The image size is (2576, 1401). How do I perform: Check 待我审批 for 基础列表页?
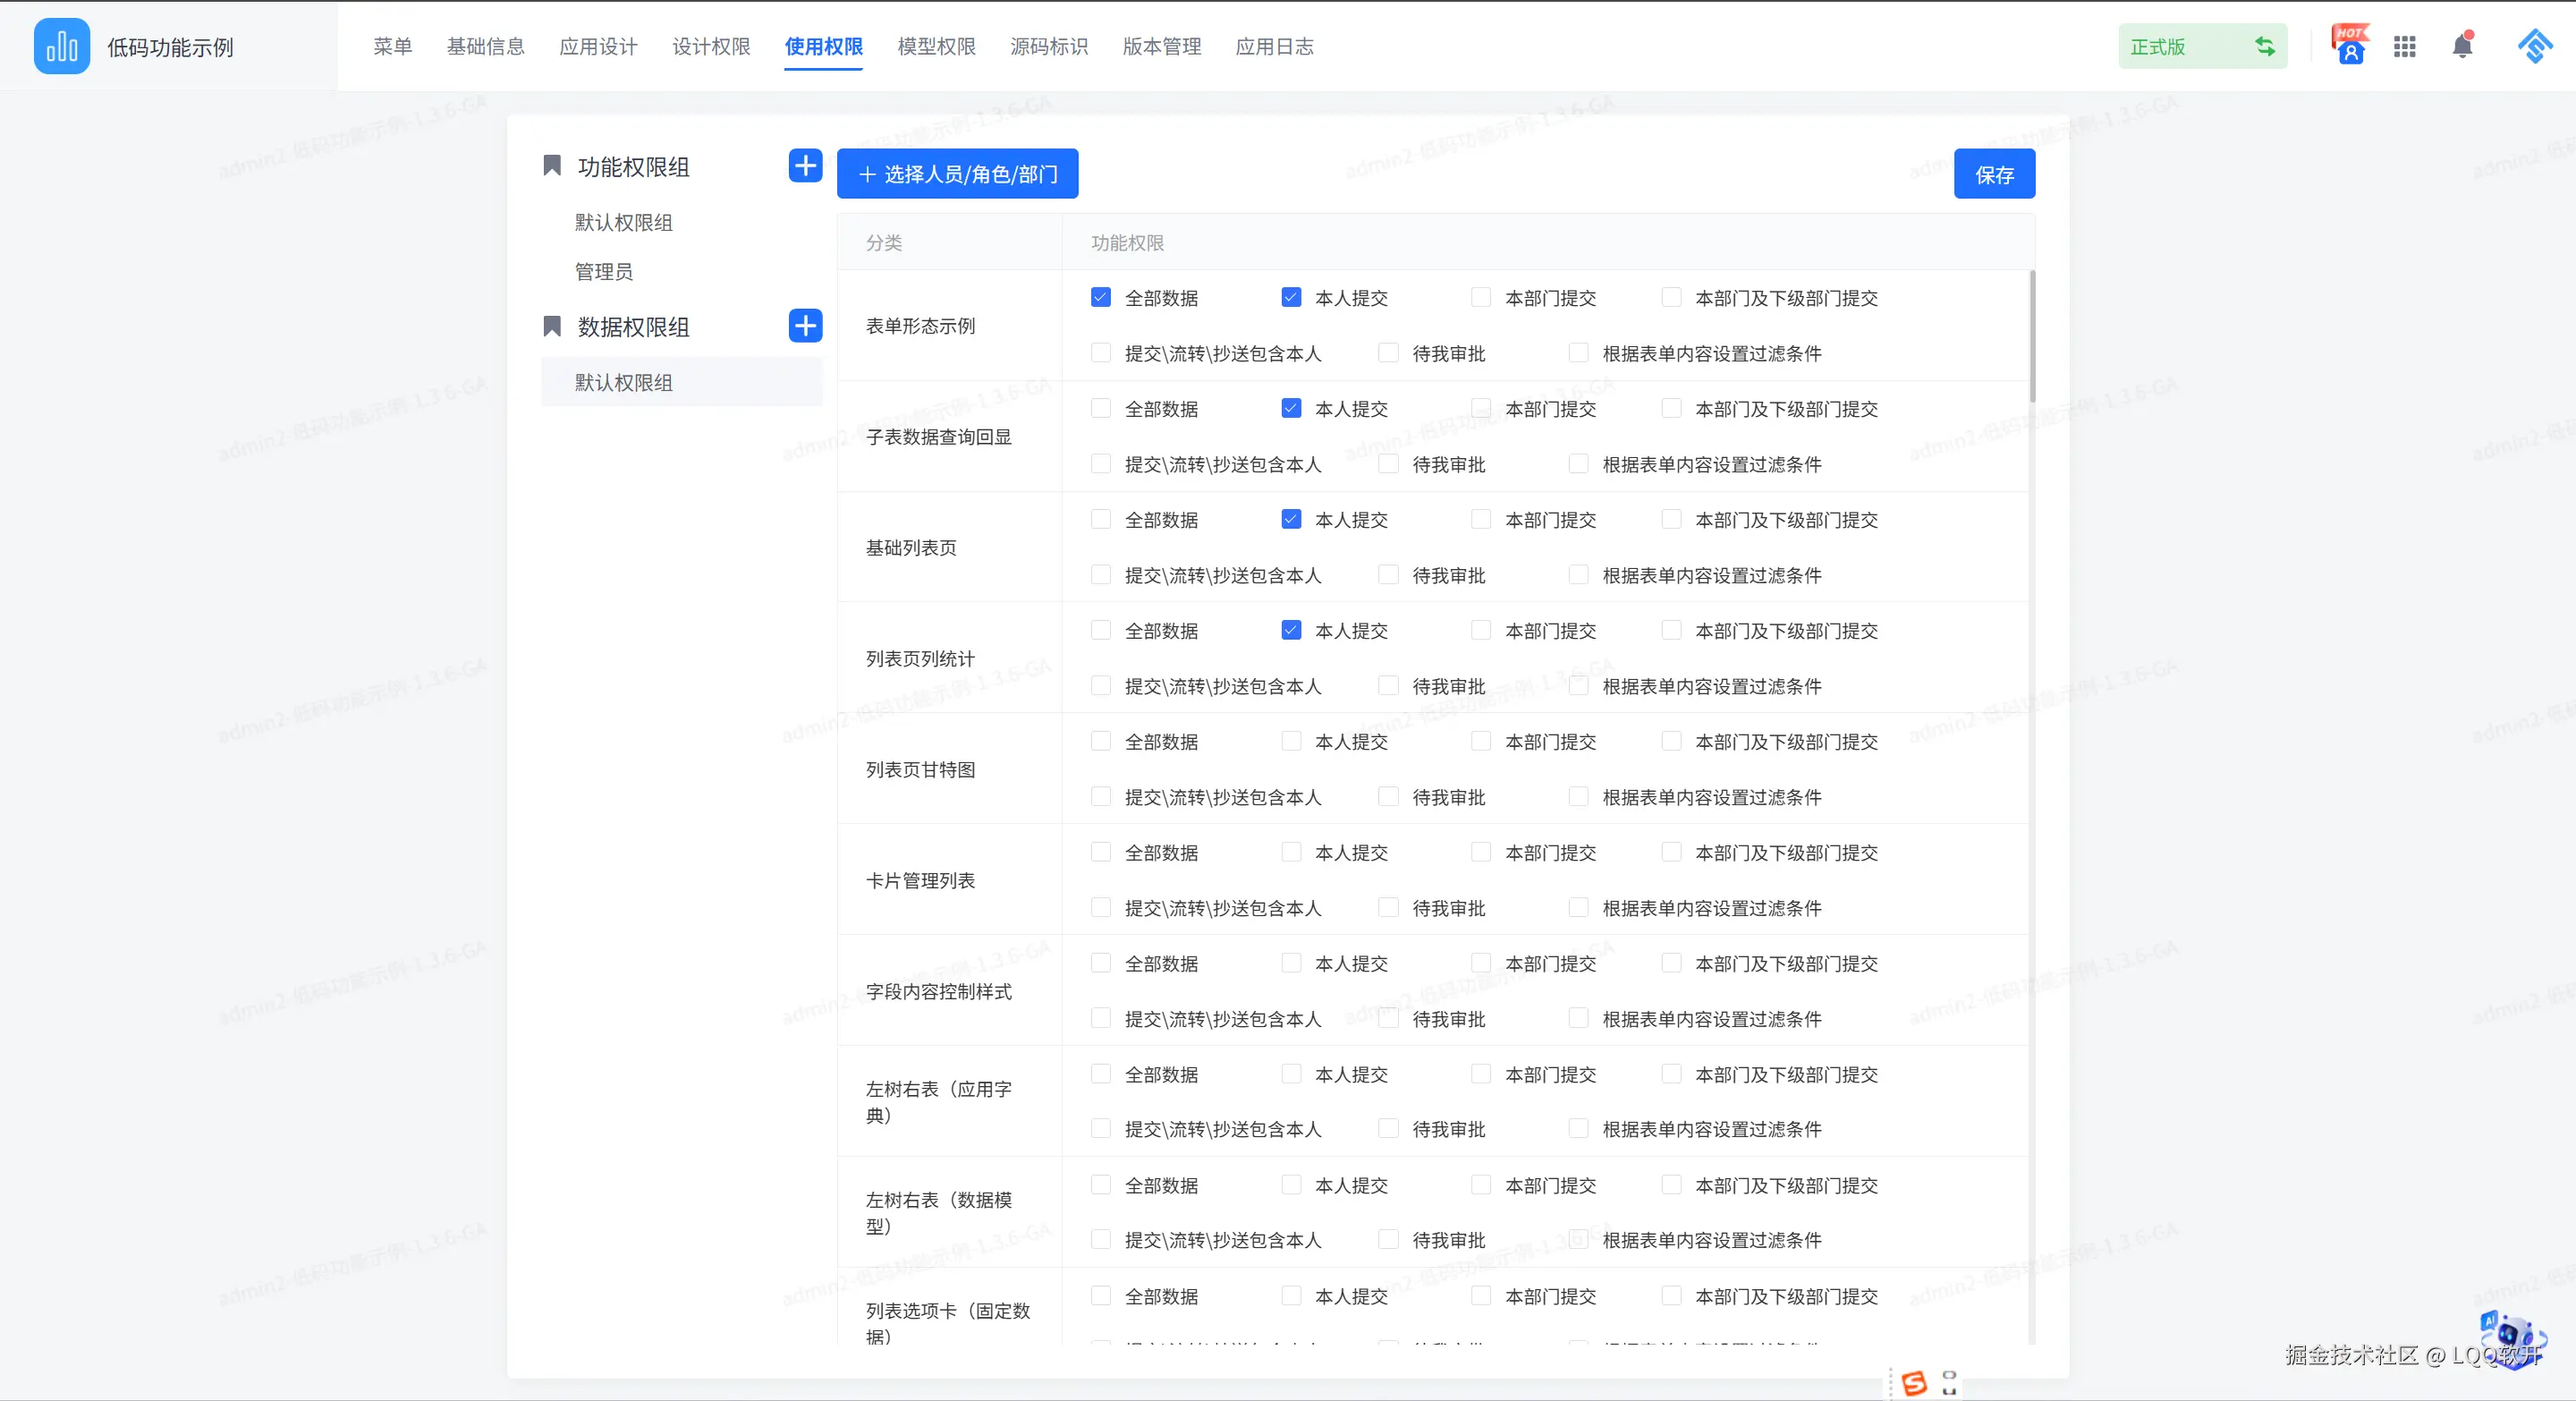pyautogui.click(x=1388, y=575)
